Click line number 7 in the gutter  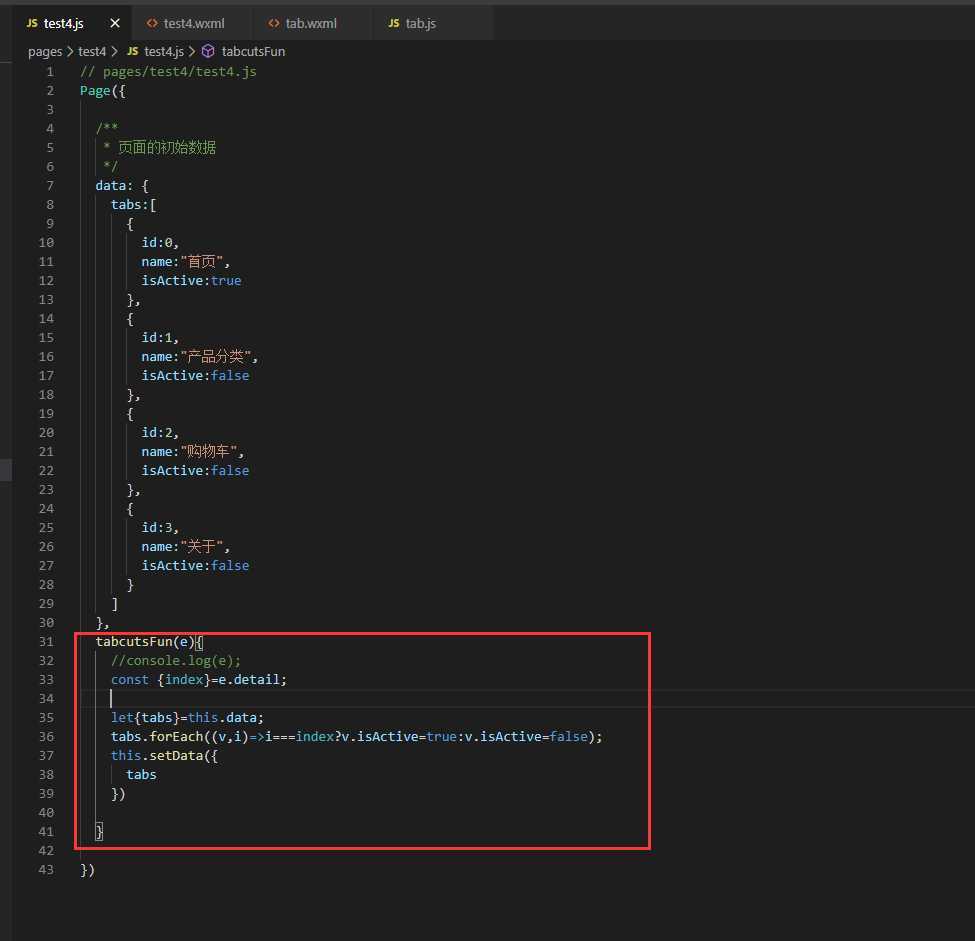tap(50, 185)
